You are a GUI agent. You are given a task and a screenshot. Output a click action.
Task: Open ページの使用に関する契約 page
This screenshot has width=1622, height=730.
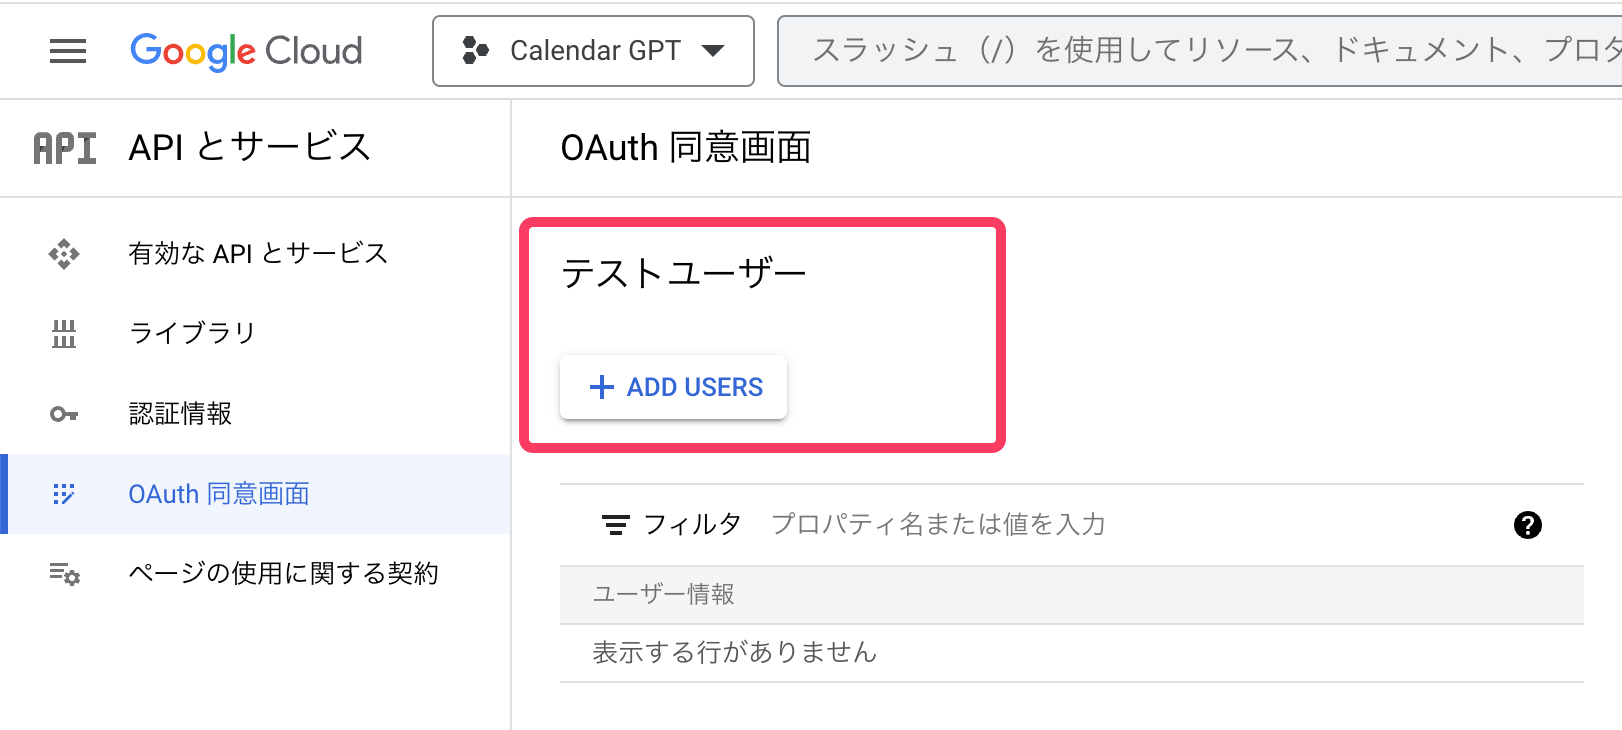click(283, 574)
